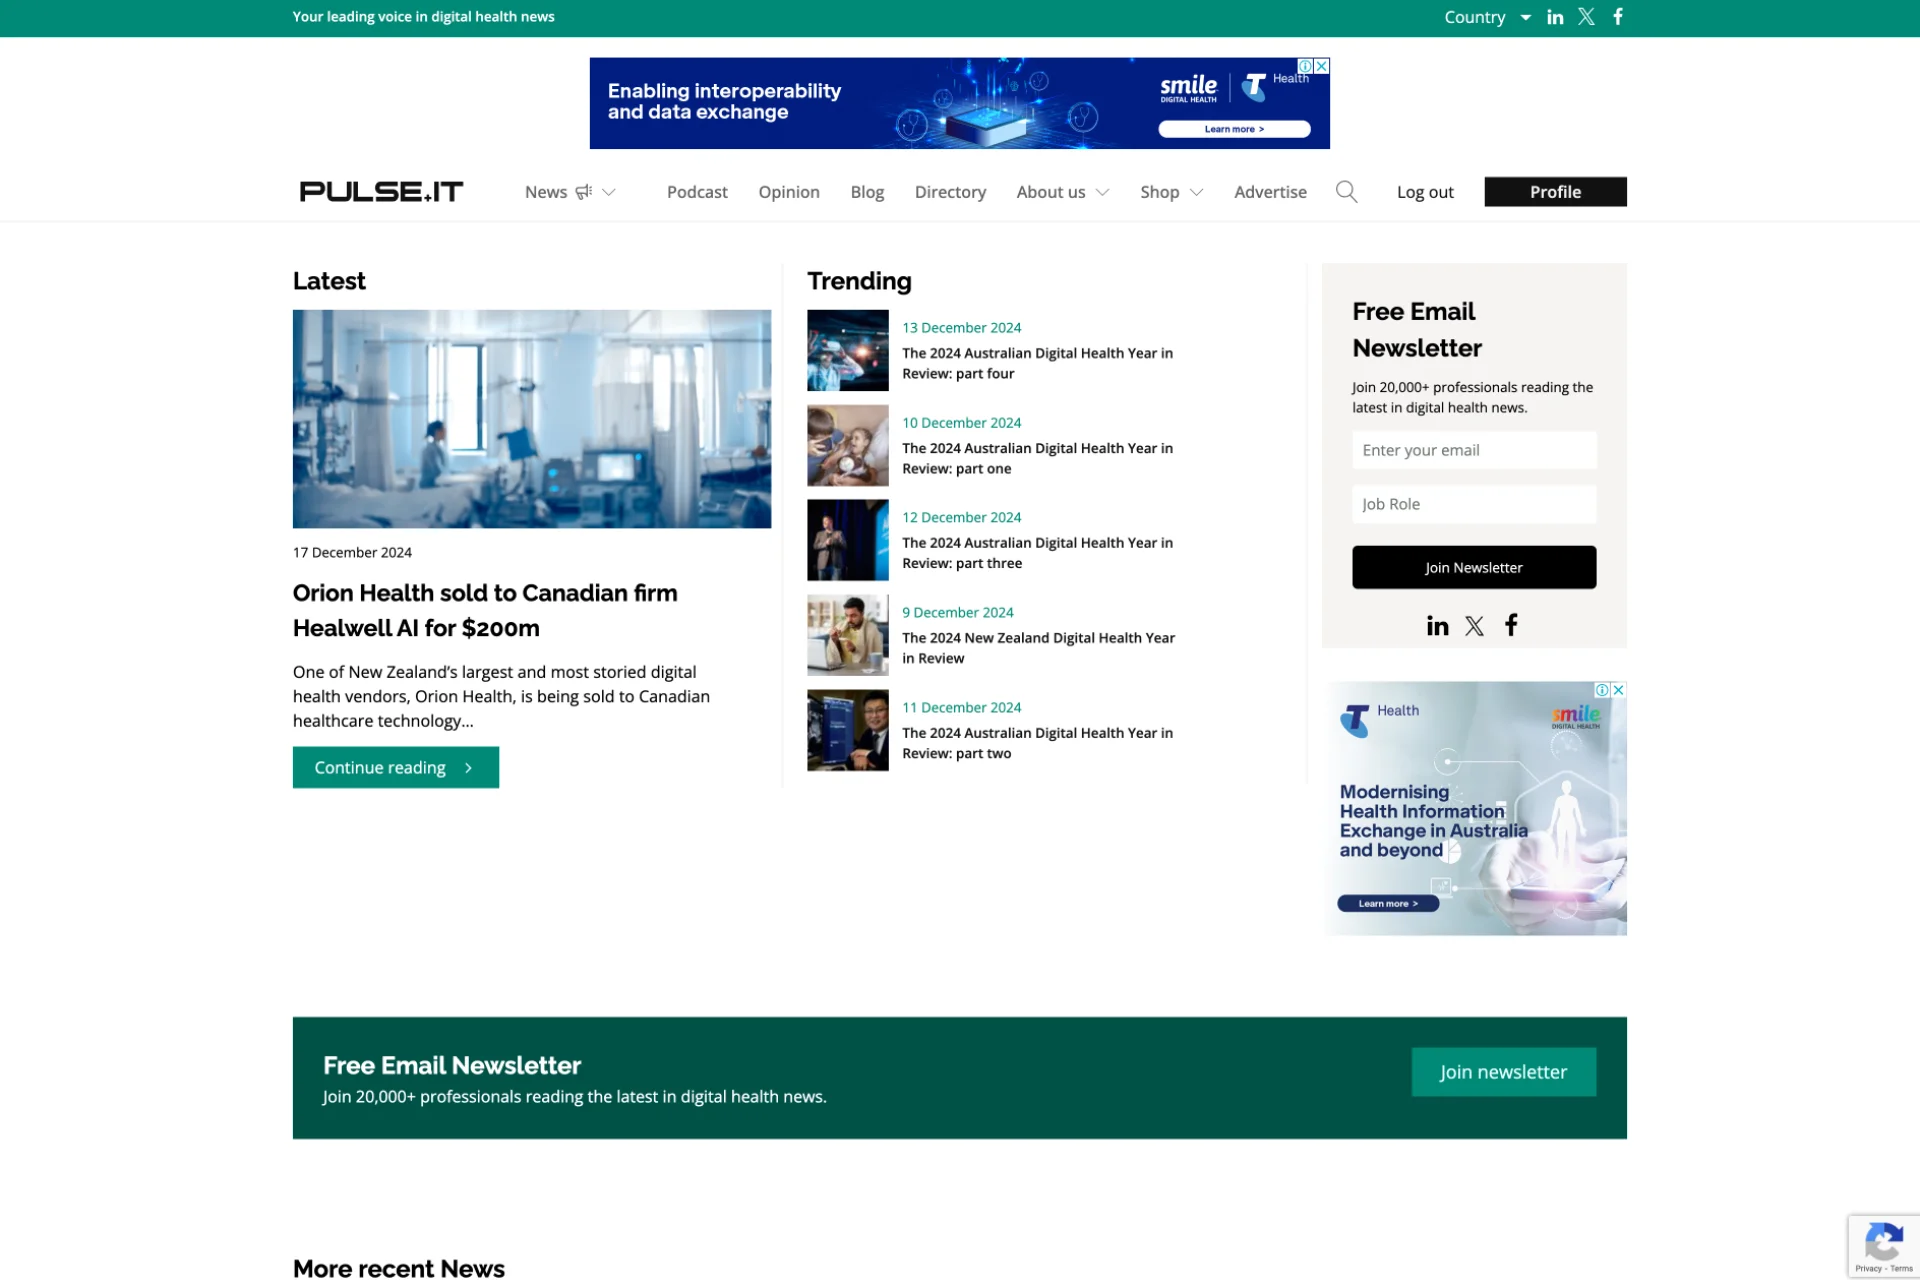Open the About us menu item

tap(1050, 191)
